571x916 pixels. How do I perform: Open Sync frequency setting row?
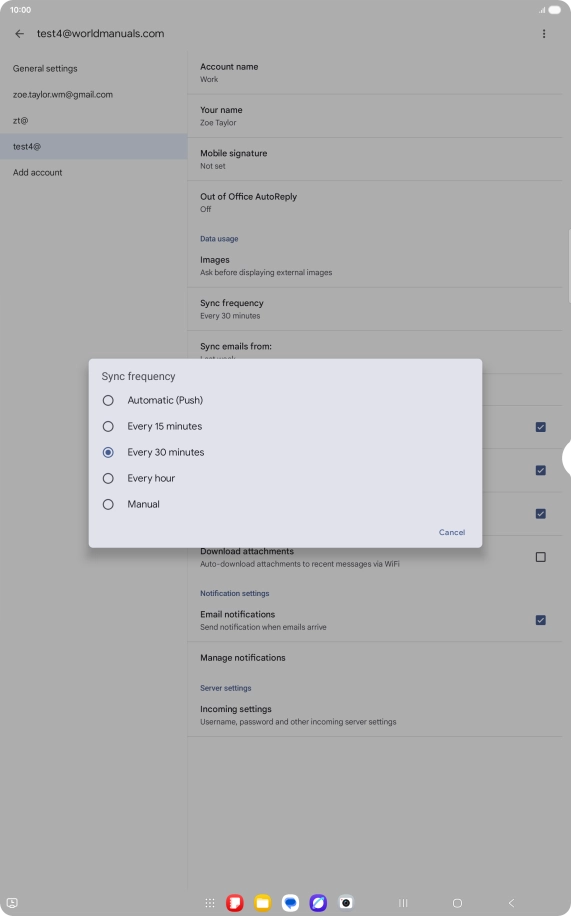(x=375, y=309)
